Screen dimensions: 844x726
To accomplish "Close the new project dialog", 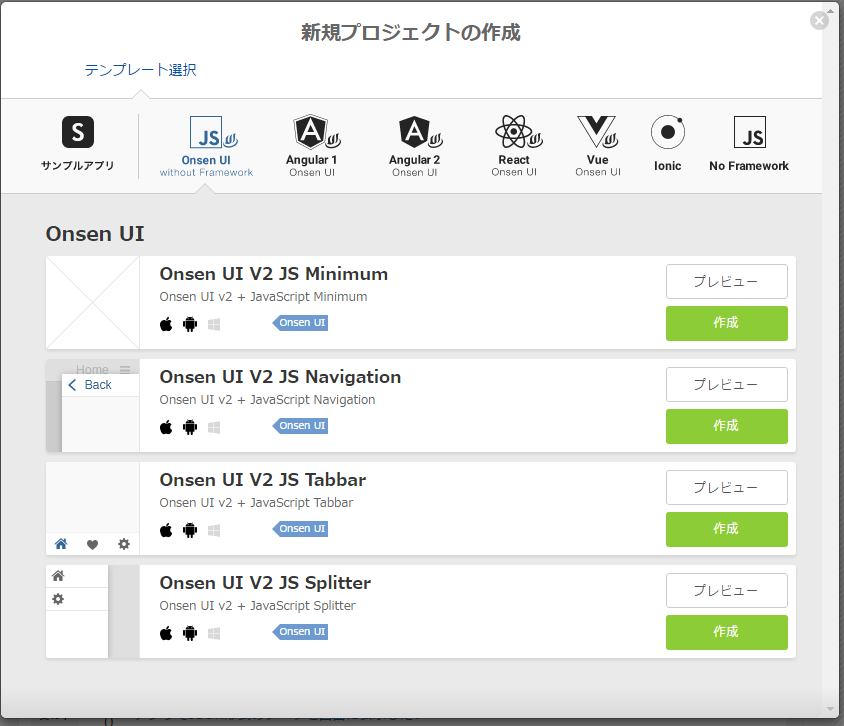I will click(x=819, y=20).
